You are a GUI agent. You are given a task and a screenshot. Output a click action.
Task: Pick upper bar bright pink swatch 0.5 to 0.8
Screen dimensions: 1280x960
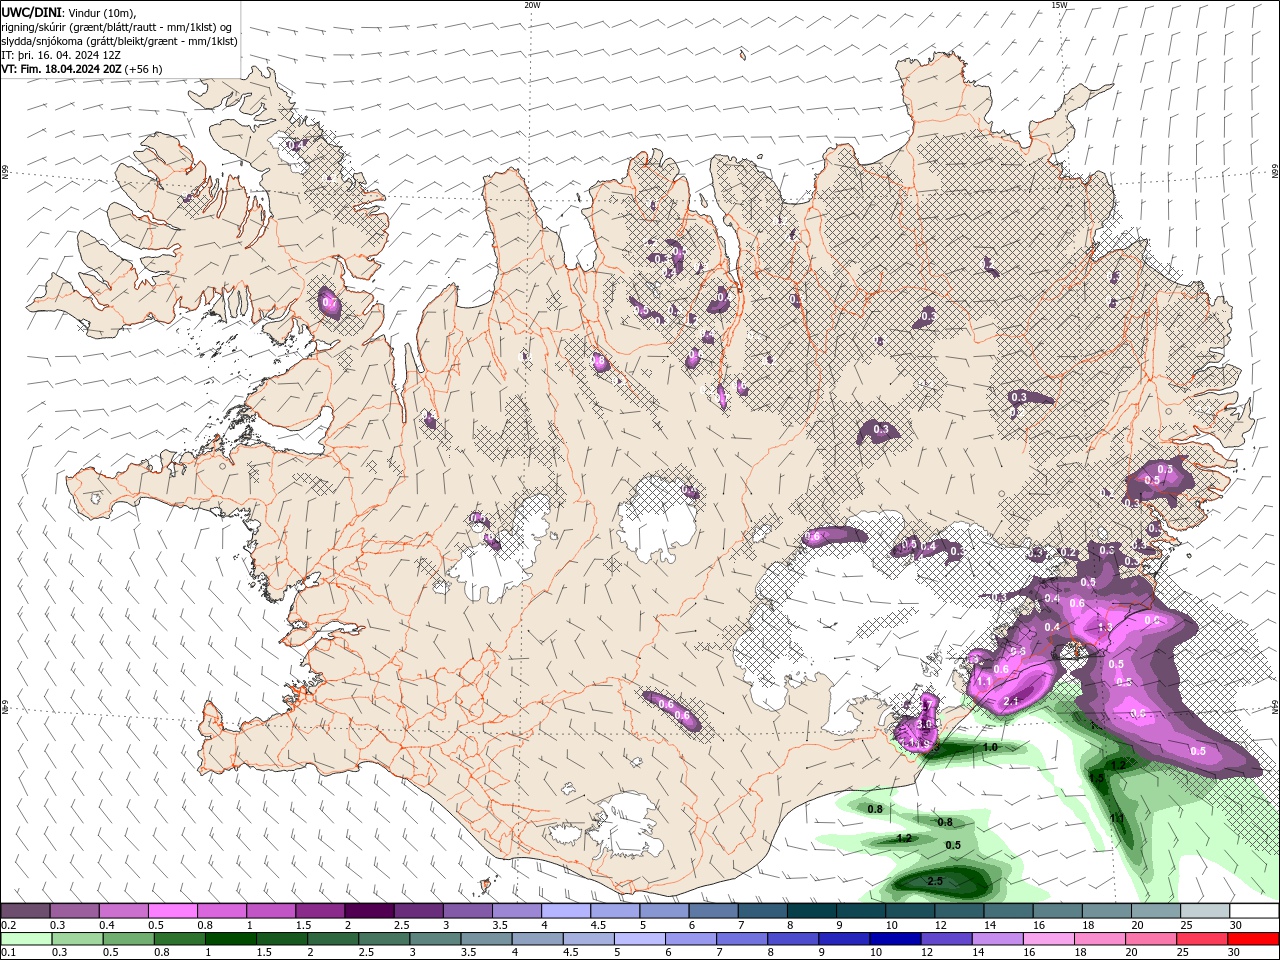(172, 911)
